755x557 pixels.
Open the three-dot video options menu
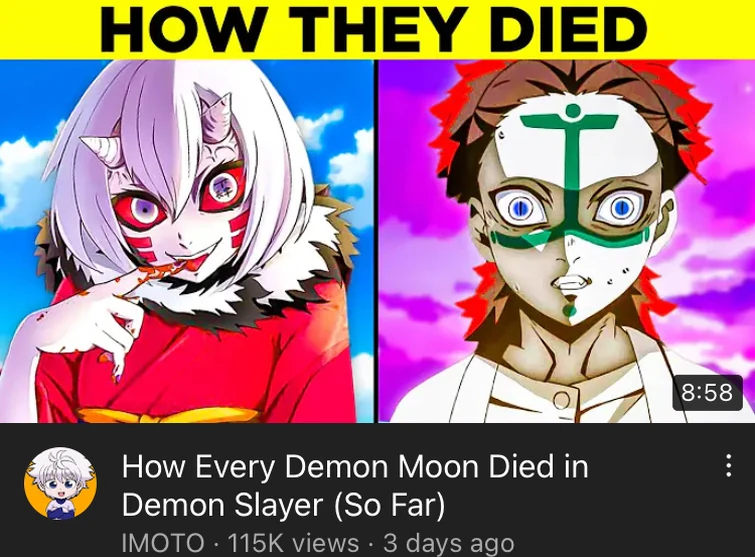point(729,466)
